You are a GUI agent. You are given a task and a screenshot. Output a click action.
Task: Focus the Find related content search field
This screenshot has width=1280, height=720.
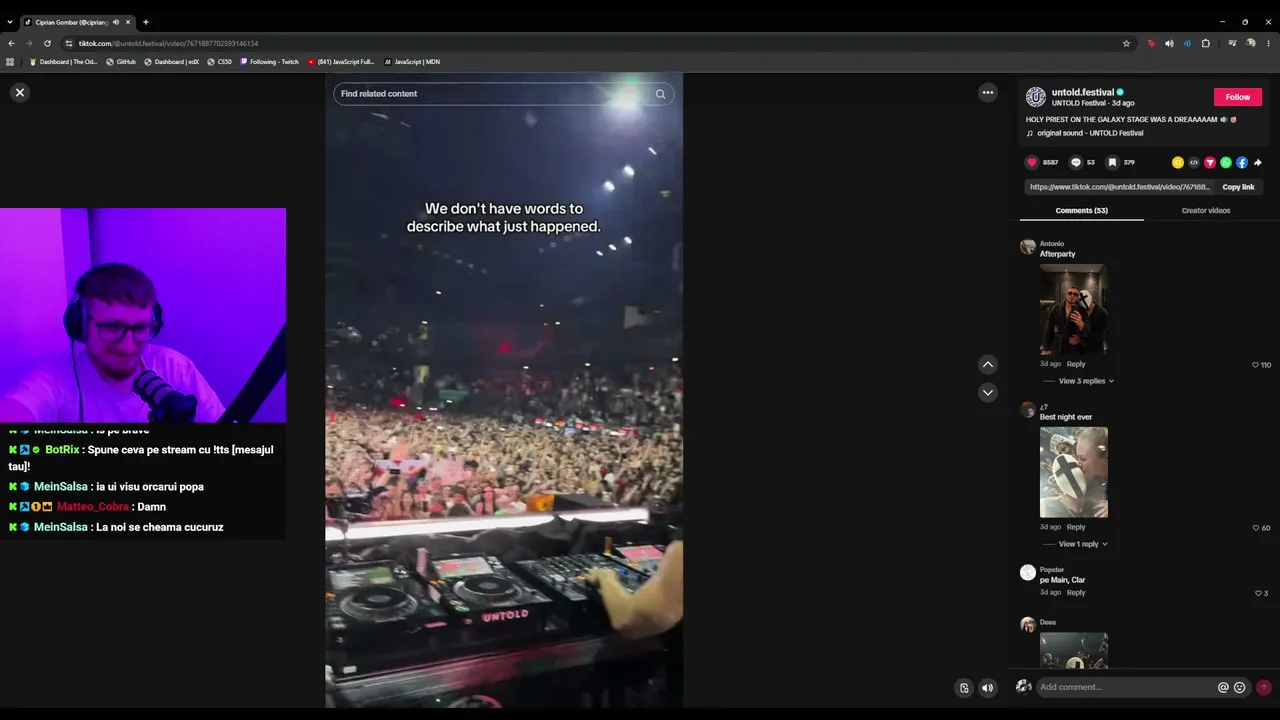click(x=503, y=94)
